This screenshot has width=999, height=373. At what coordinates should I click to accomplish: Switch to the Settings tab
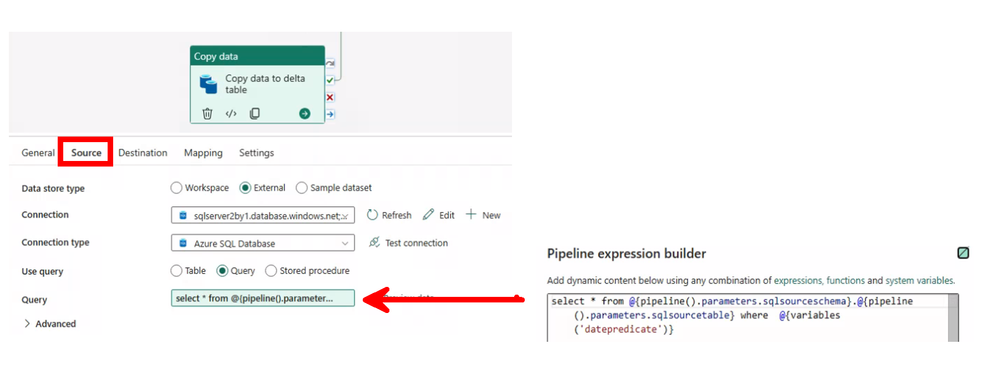click(x=257, y=153)
